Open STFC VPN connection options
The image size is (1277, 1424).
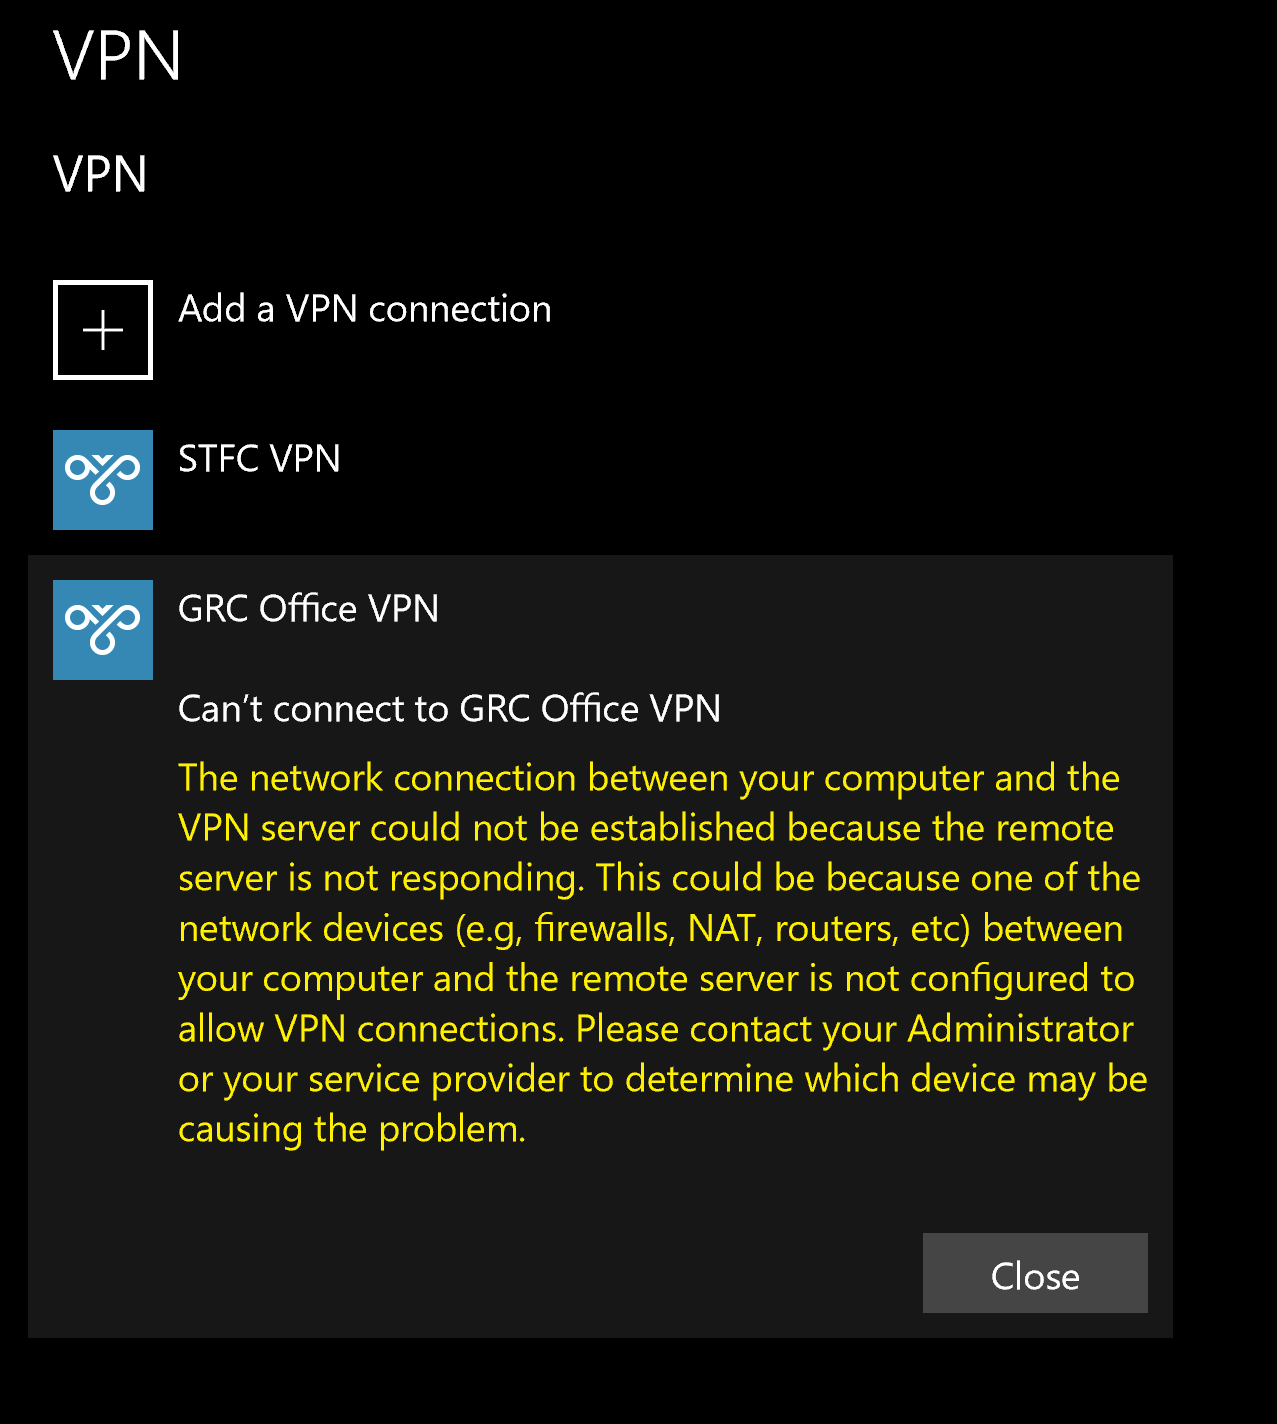(x=259, y=460)
